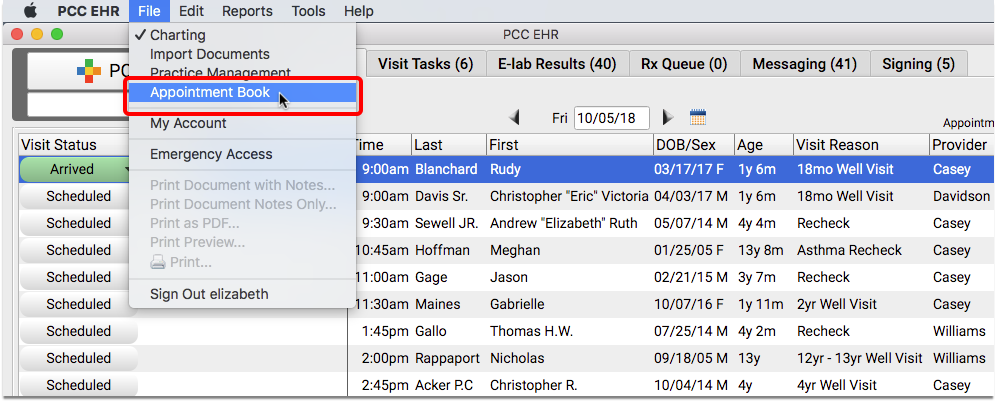
Task: Switch to Visit Tasks (6) tab
Action: (425, 64)
